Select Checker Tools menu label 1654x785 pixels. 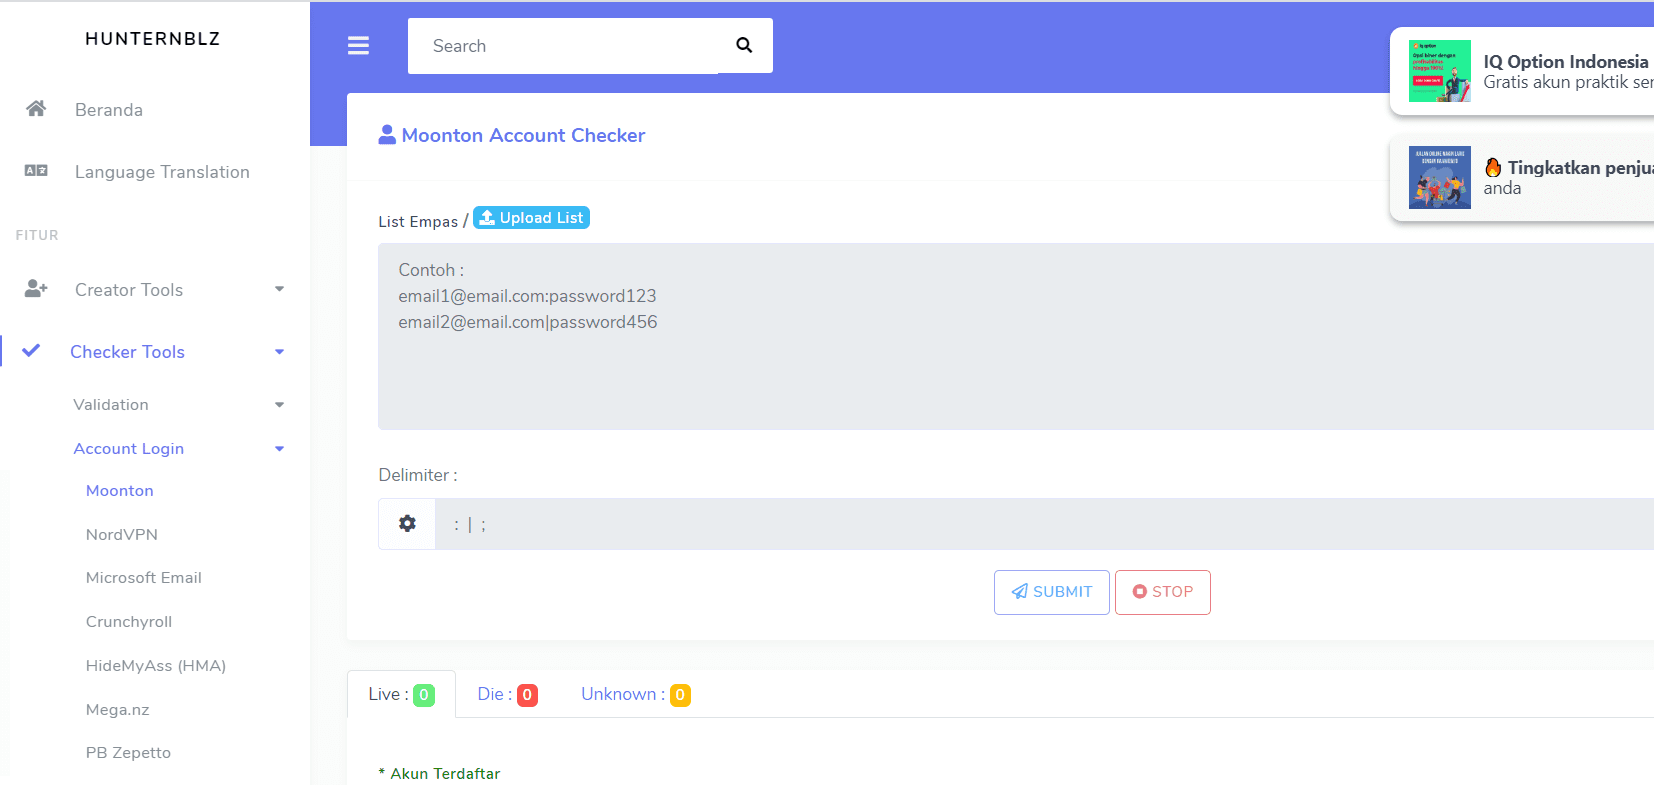(127, 352)
